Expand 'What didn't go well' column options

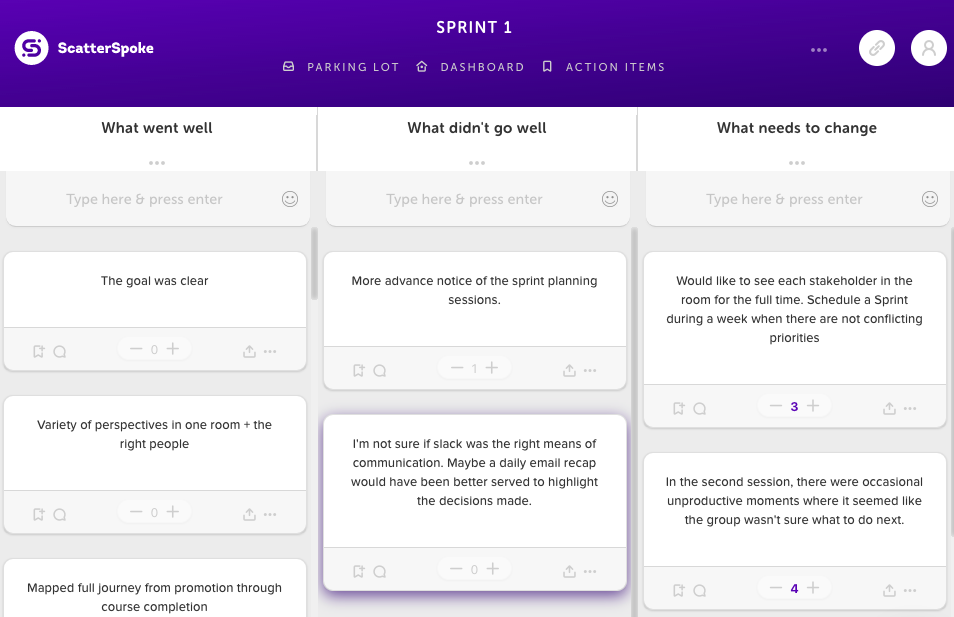[x=477, y=163]
